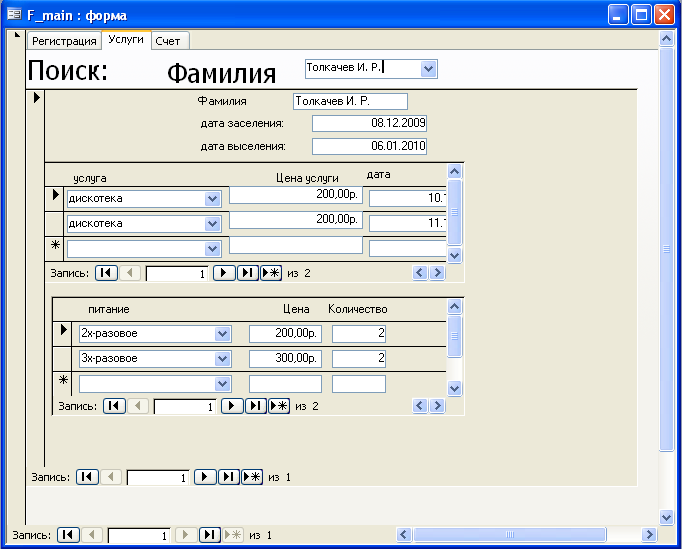Viewport: 682px width, 549px height.
Task: Expand first дискотека service dropdown
Action: click(x=212, y=198)
